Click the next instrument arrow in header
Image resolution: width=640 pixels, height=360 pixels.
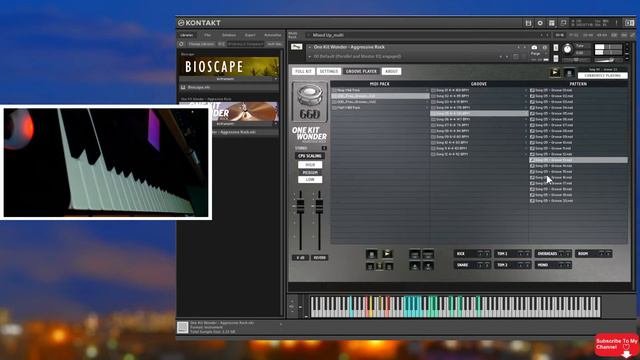click(x=524, y=47)
